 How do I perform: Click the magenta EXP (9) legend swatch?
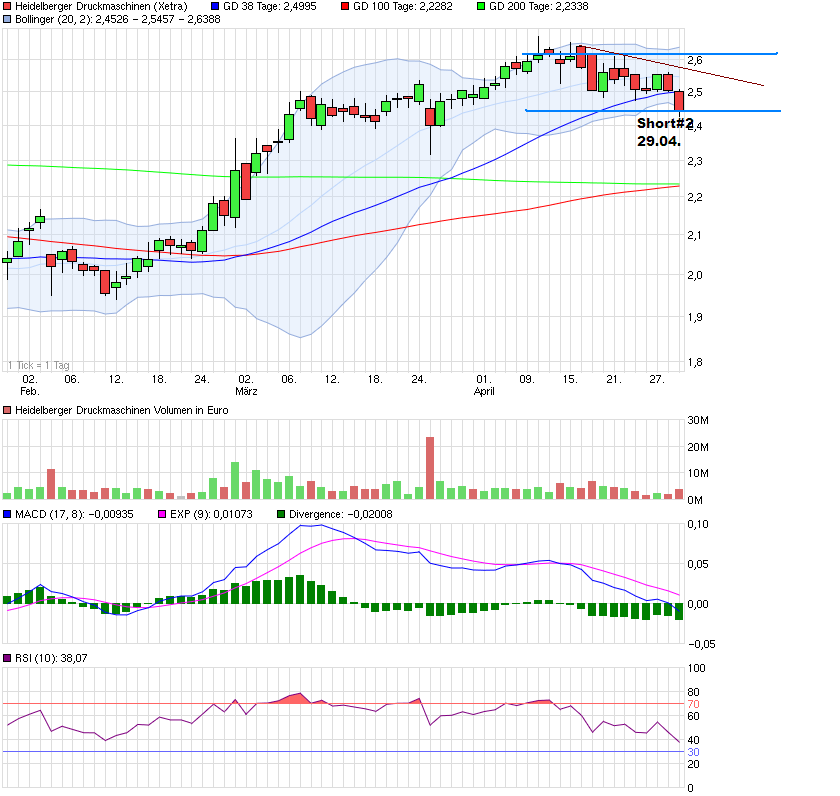[162, 514]
